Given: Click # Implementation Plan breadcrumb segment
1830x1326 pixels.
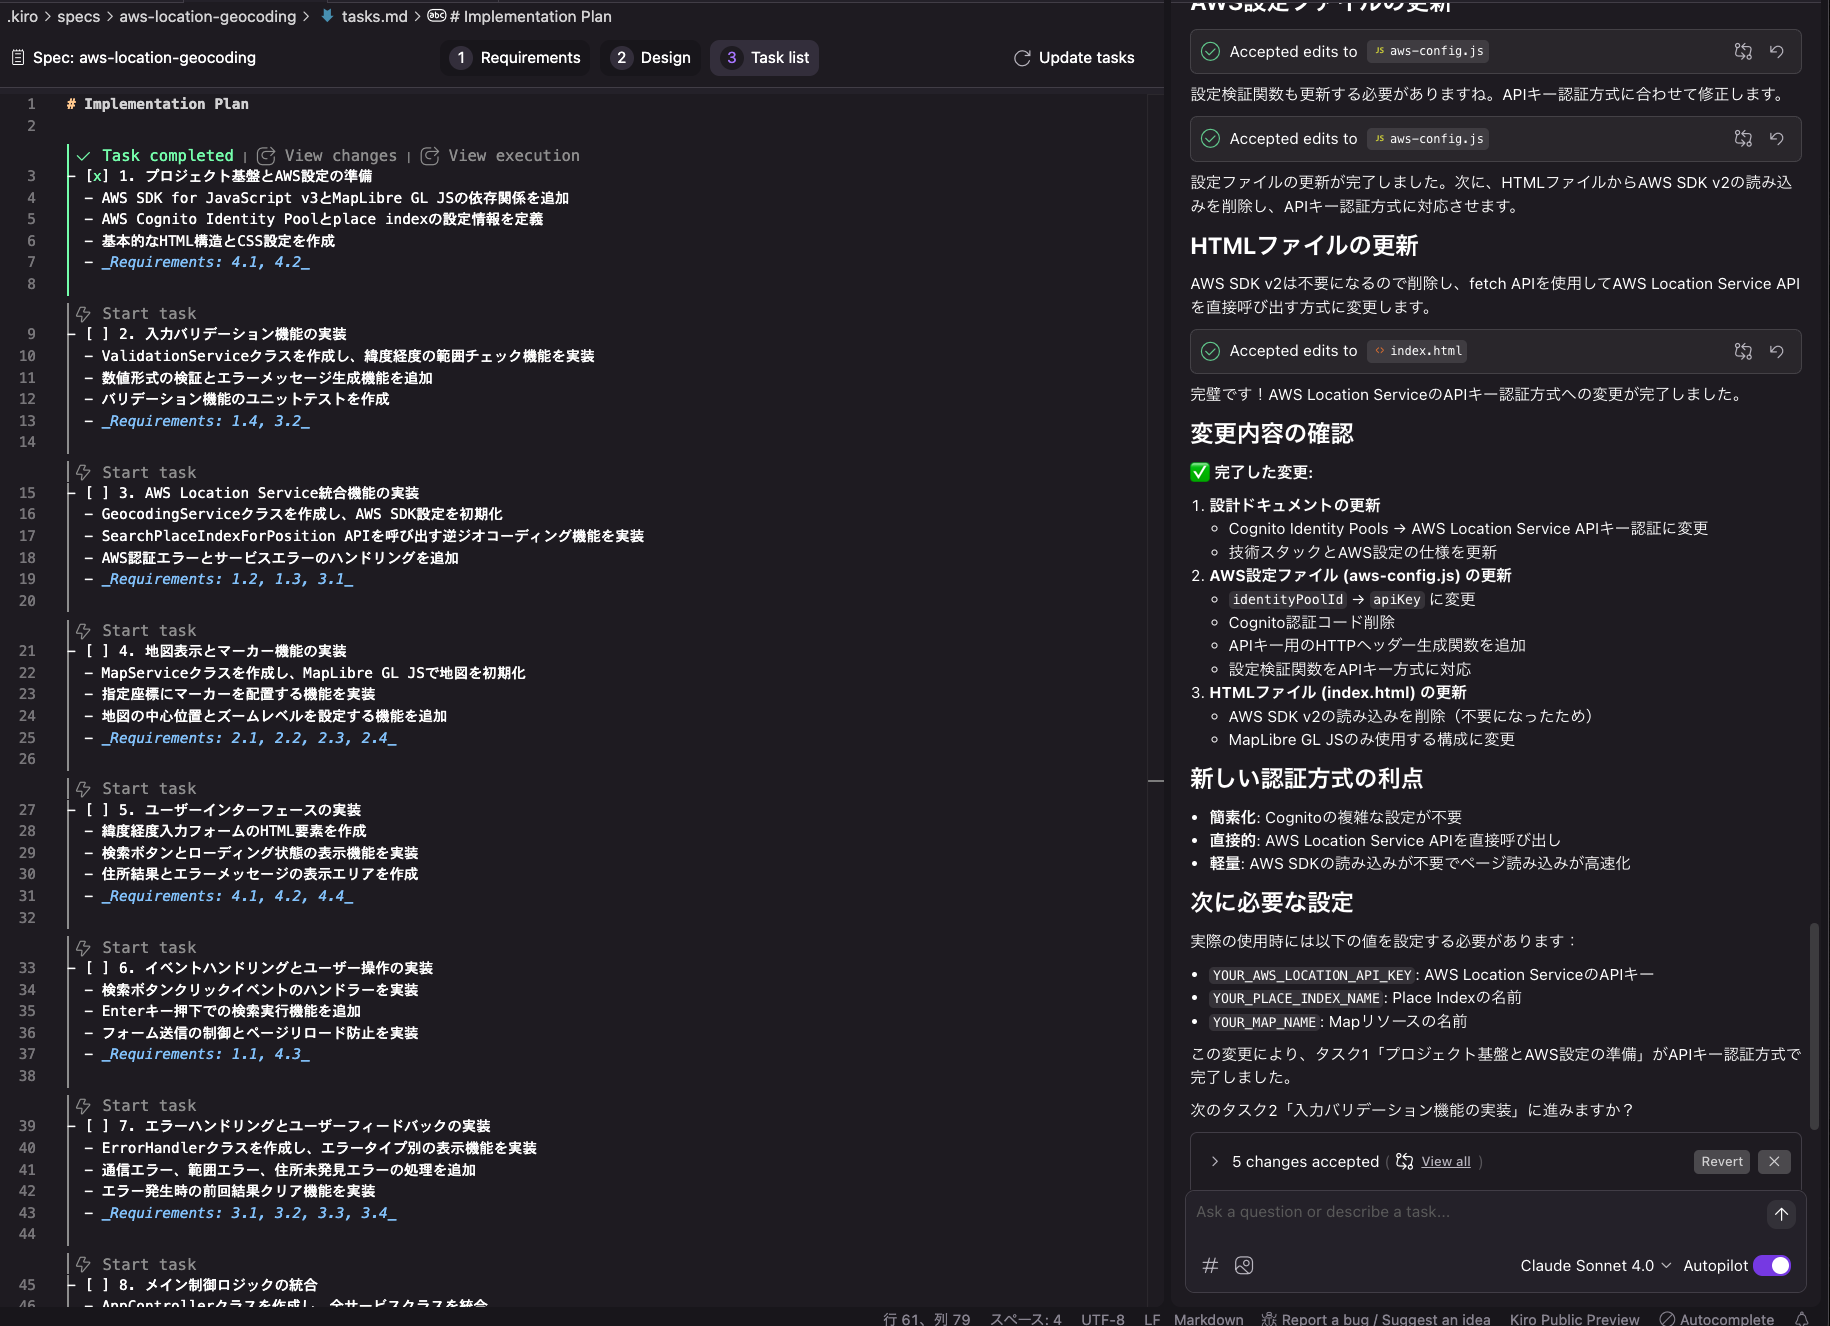Looking at the screenshot, I should (530, 16).
